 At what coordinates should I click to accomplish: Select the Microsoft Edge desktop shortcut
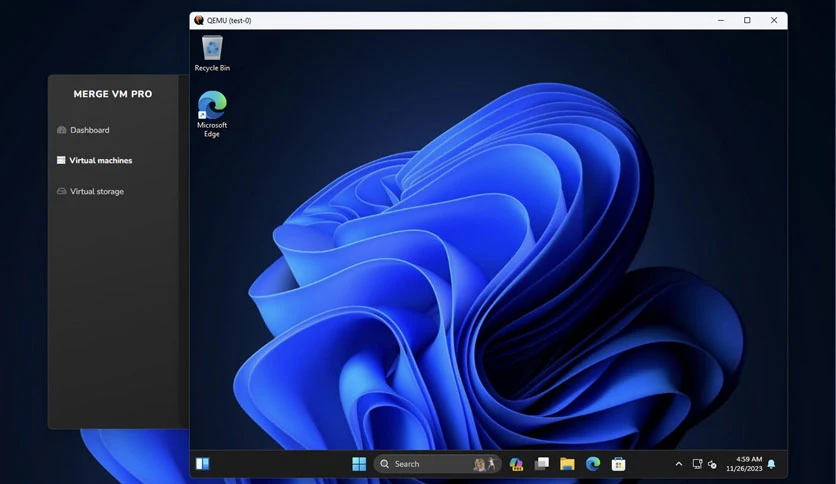[x=212, y=114]
